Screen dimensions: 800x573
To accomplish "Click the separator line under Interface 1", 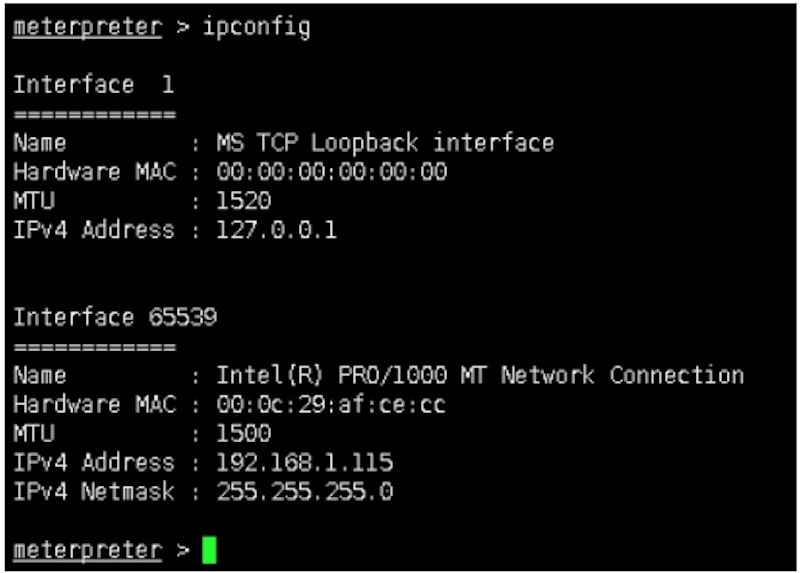I will (95, 114).
